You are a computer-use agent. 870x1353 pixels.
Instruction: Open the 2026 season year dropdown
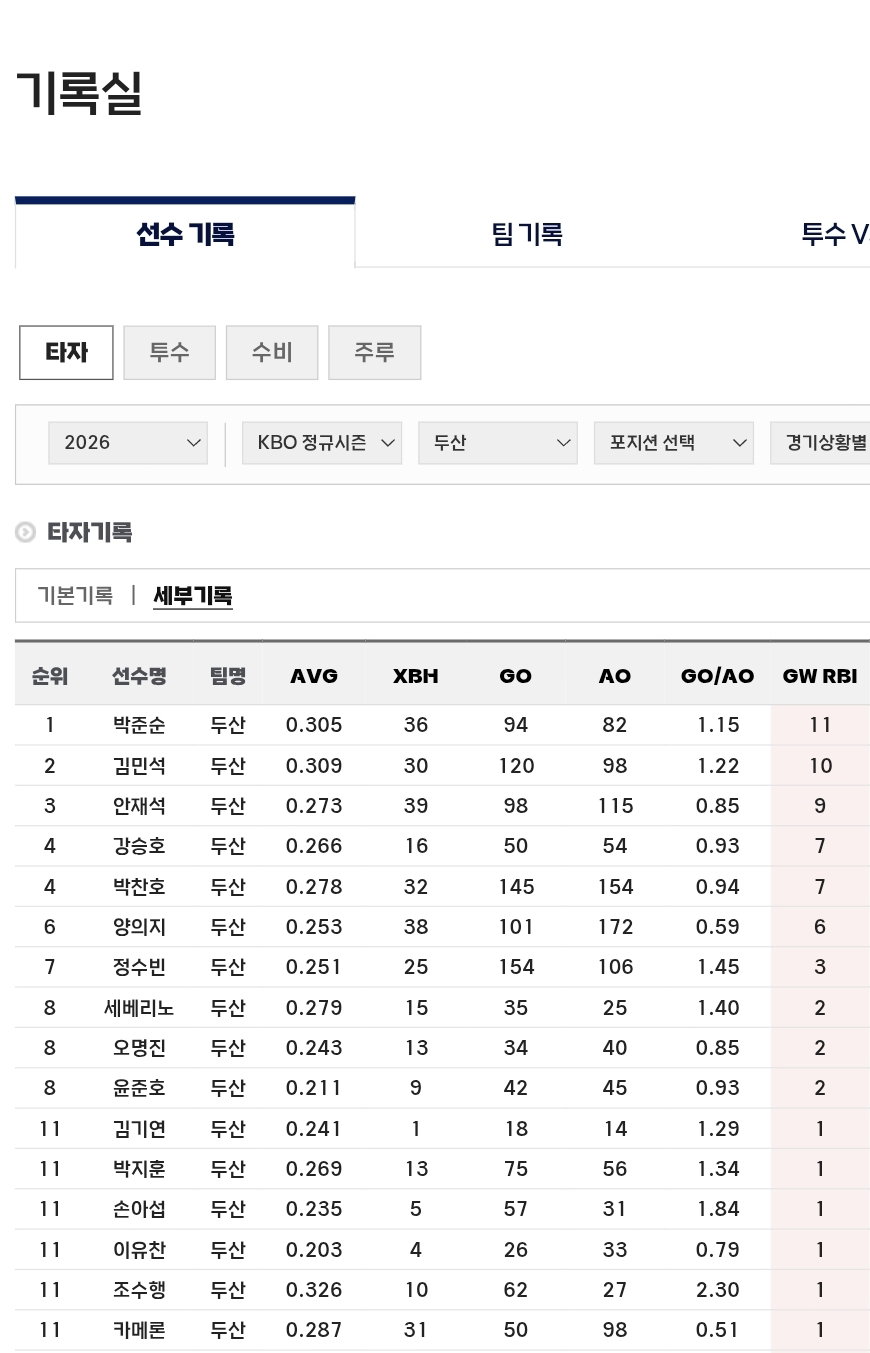tap(128, 443)
